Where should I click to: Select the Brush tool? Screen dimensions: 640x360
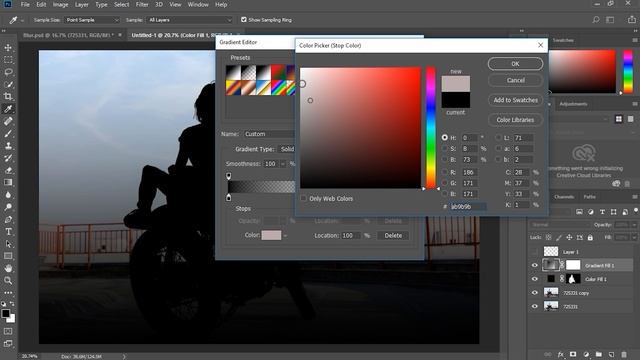(8, 133)
